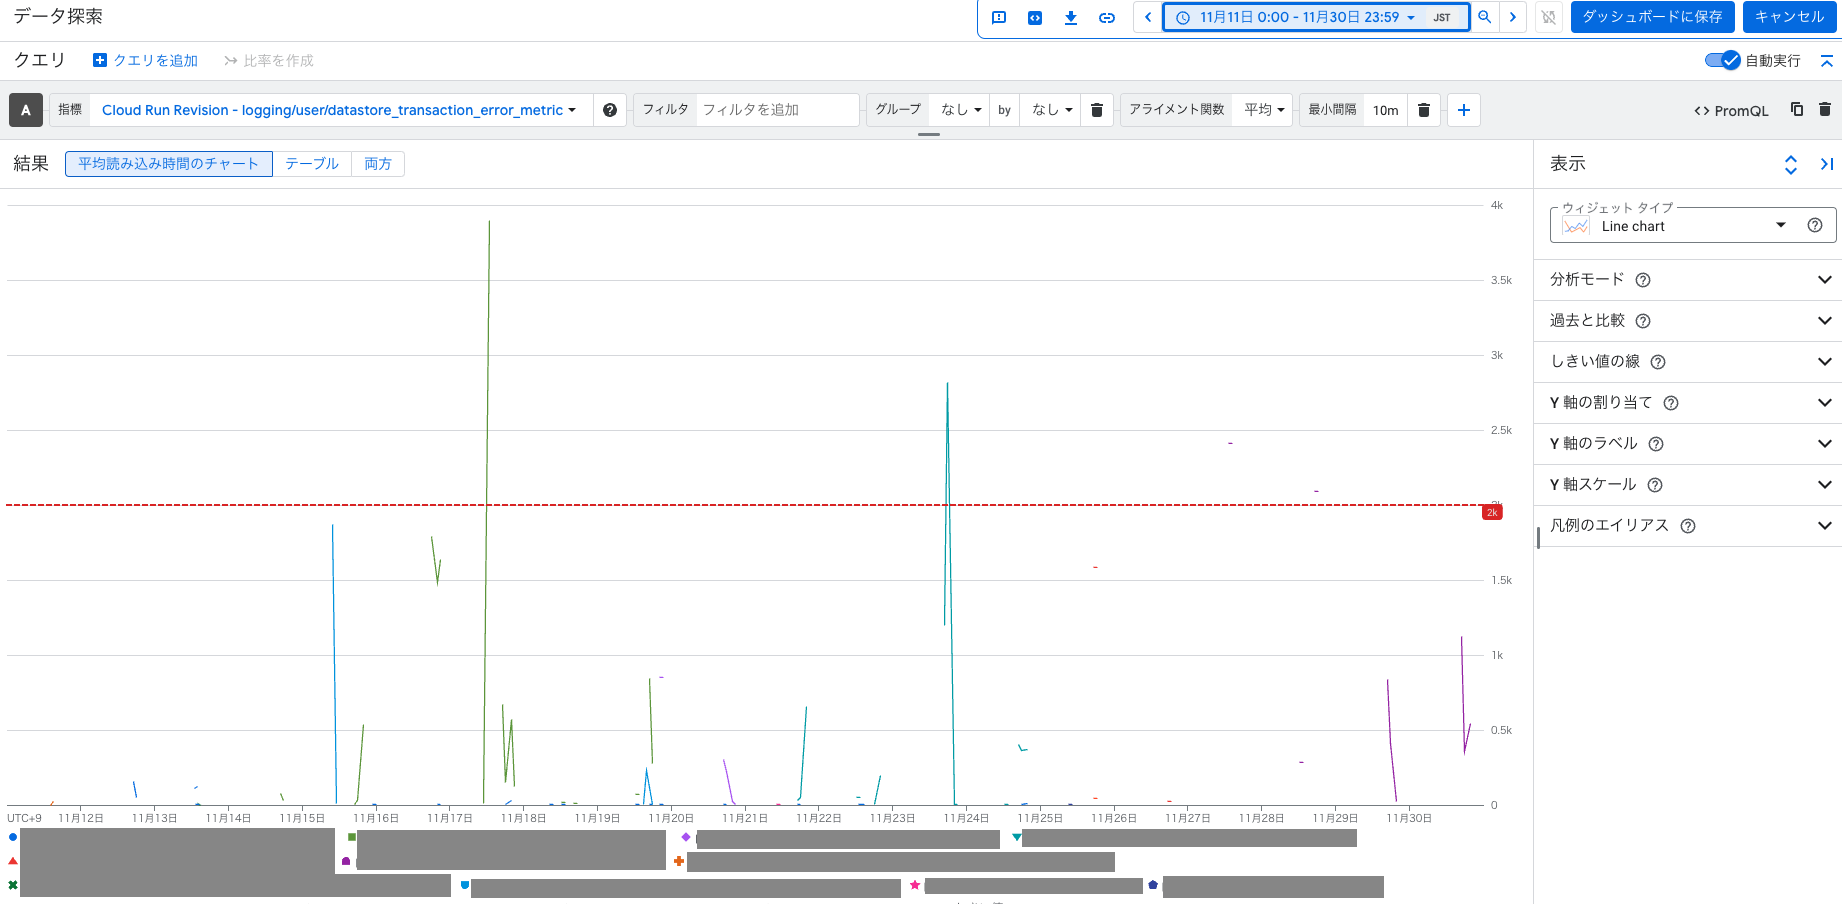Open the code embed icon
Screen dimensions: 1842x904
pyautogui.click(x=1035, y=17)
